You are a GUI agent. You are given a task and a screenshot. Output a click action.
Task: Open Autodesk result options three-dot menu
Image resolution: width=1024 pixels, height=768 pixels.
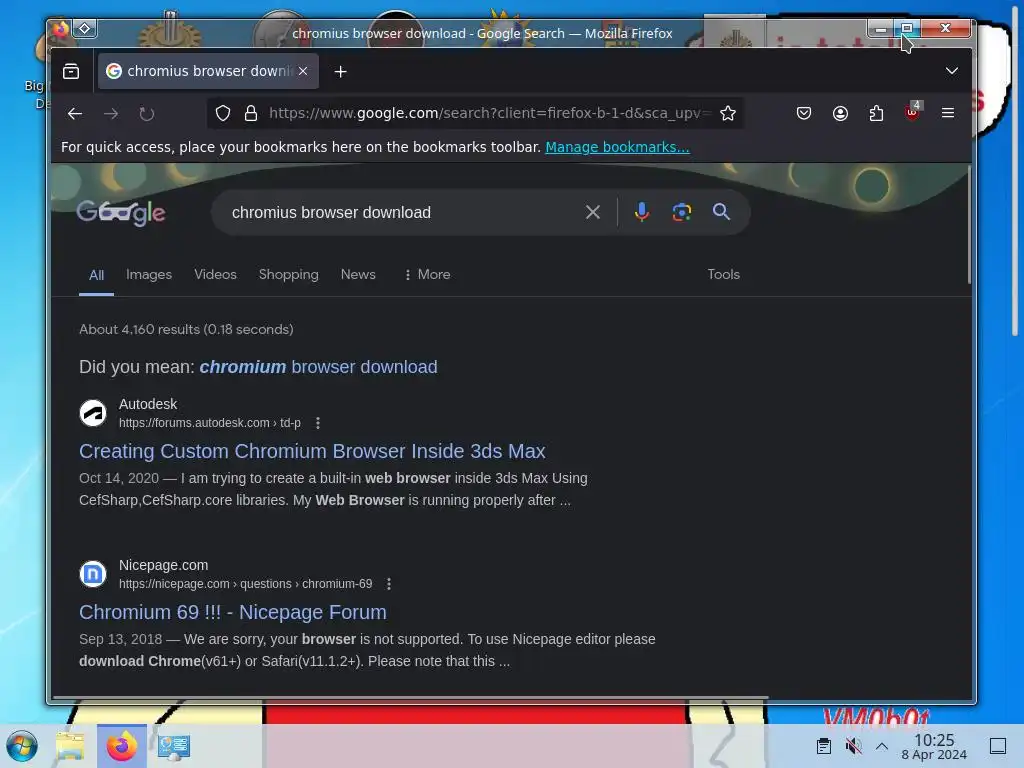[318, 423]
